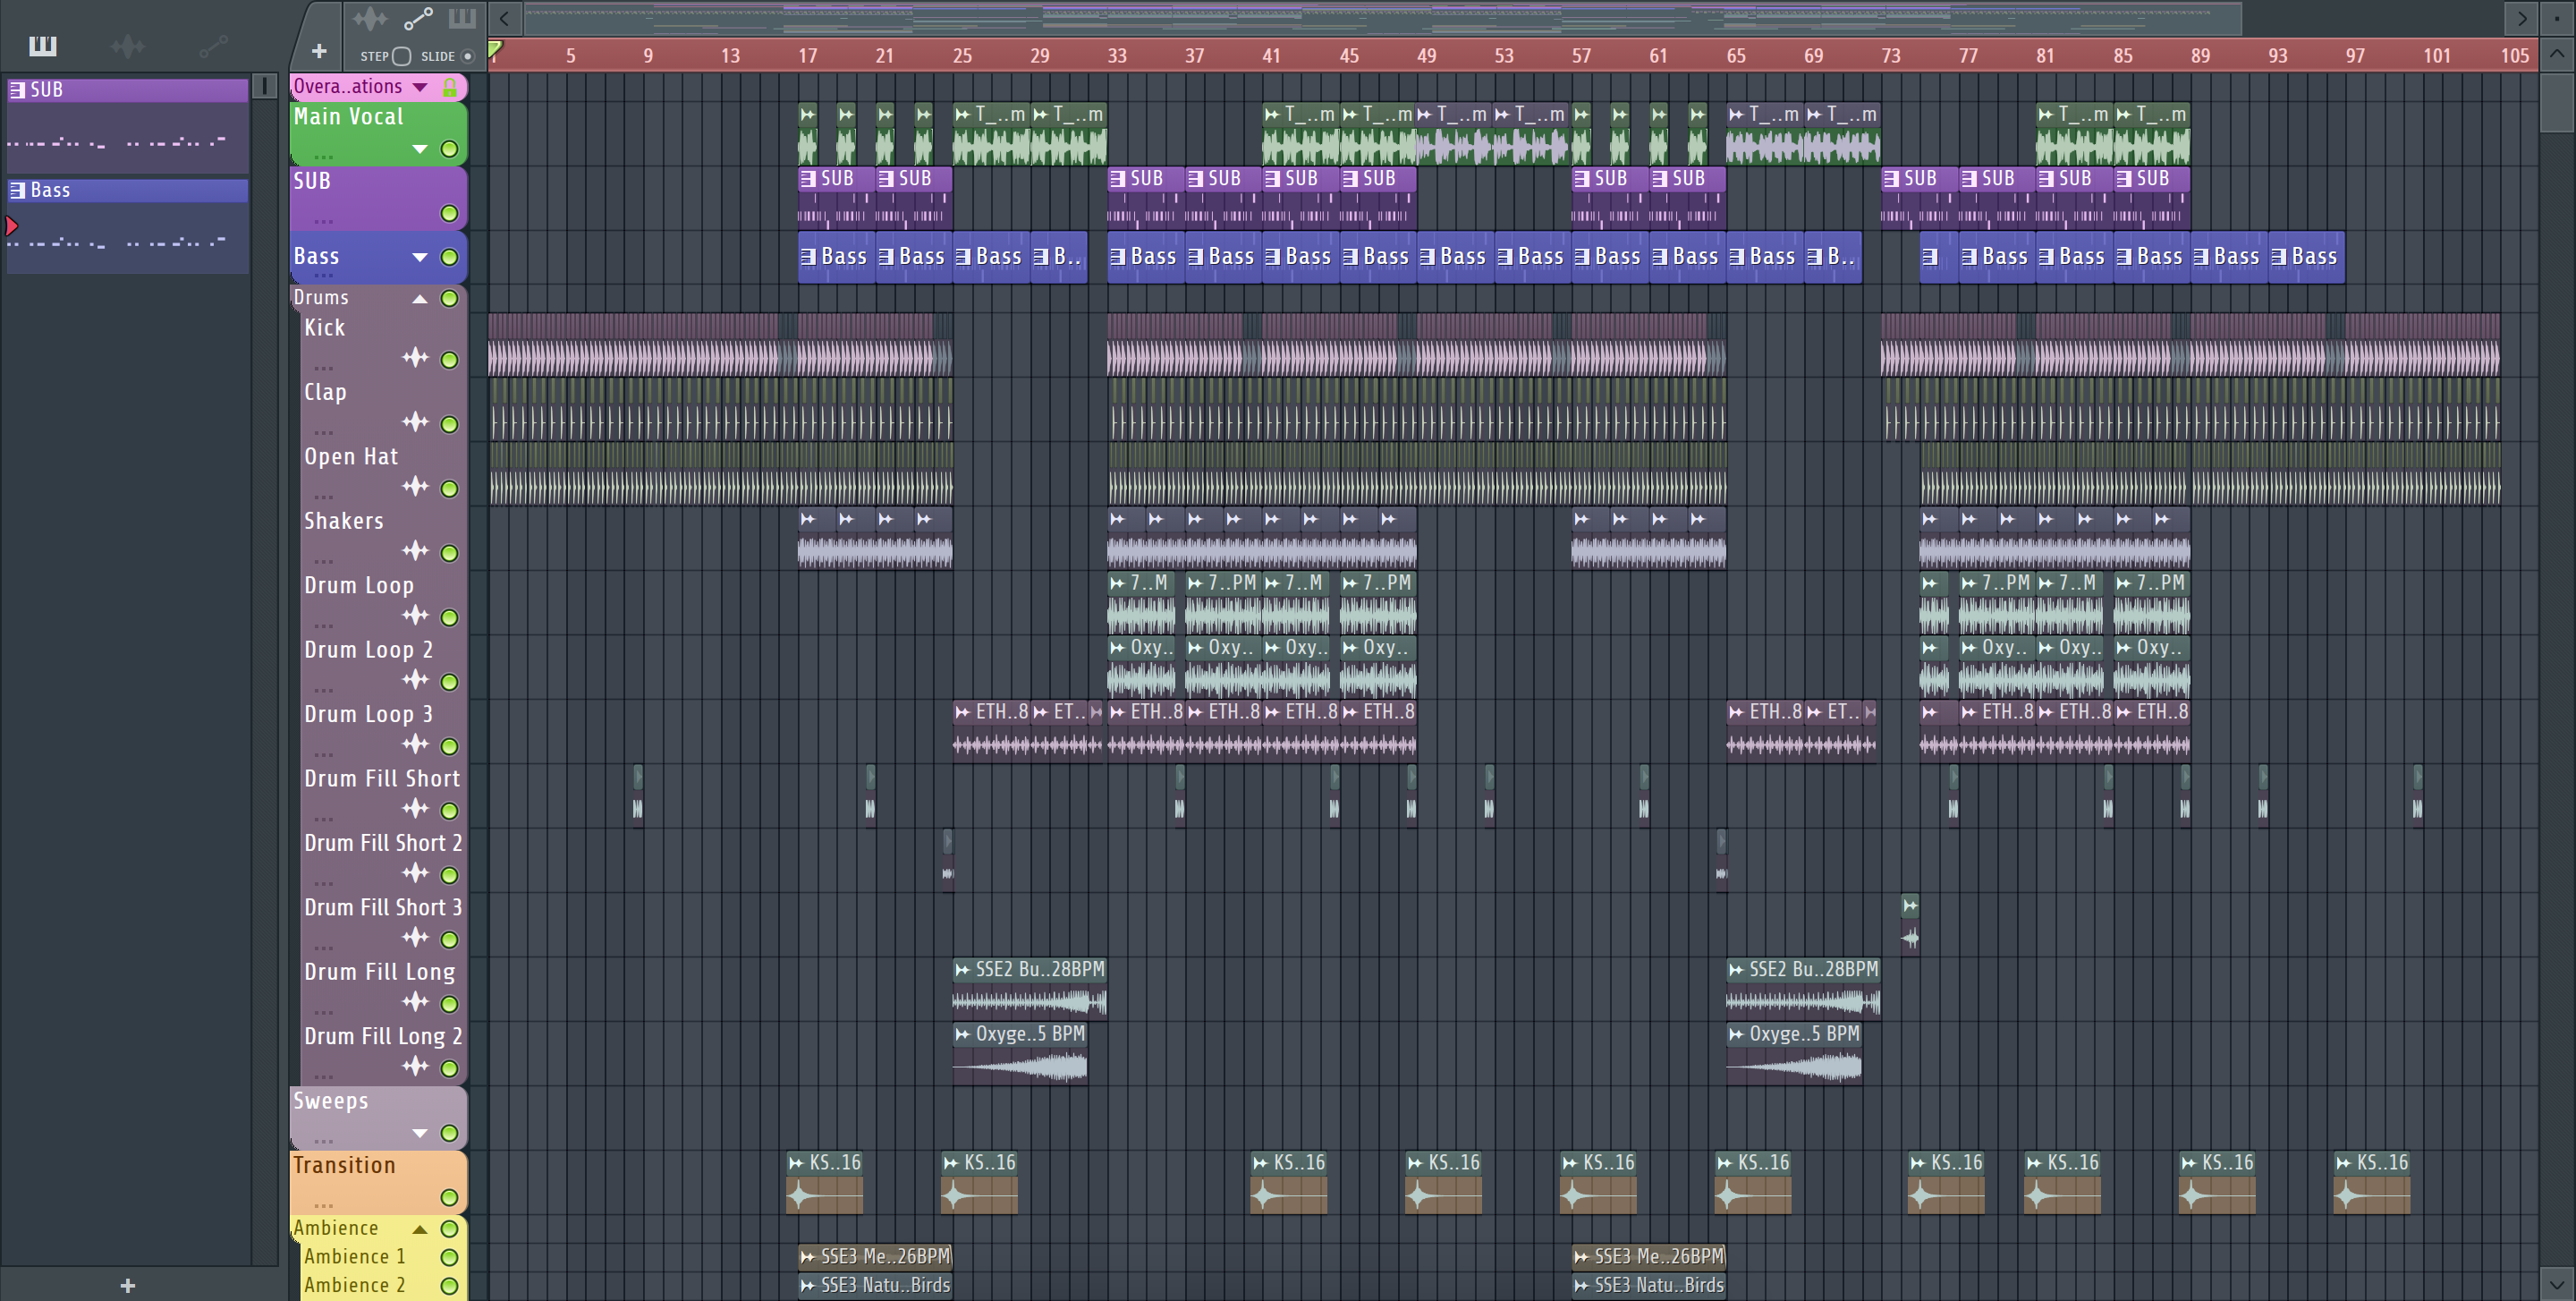Click the waveform icon on Drum Loop 3 track
Image resolution: width=2576 pixels, height=1301 pixels.
[415, 744]
